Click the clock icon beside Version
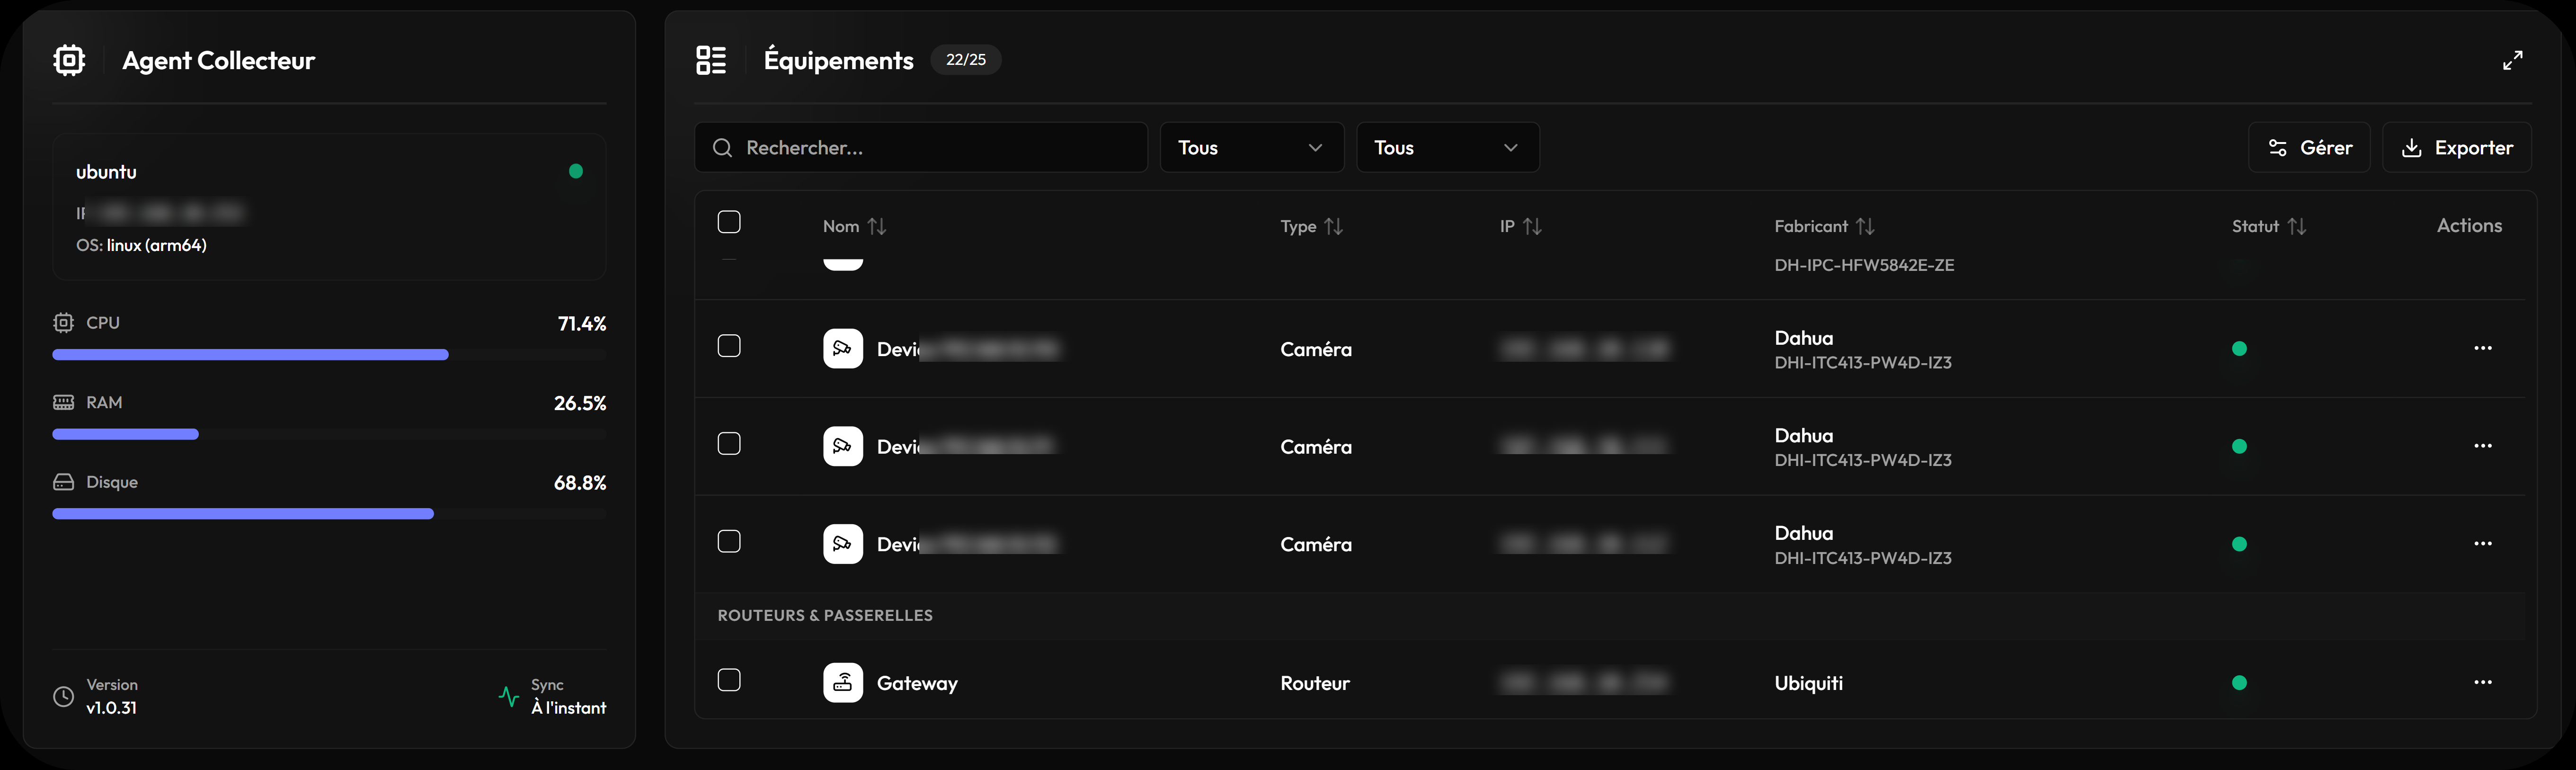The width and height of the screenshot is (2576, 770). click(63, 697)
